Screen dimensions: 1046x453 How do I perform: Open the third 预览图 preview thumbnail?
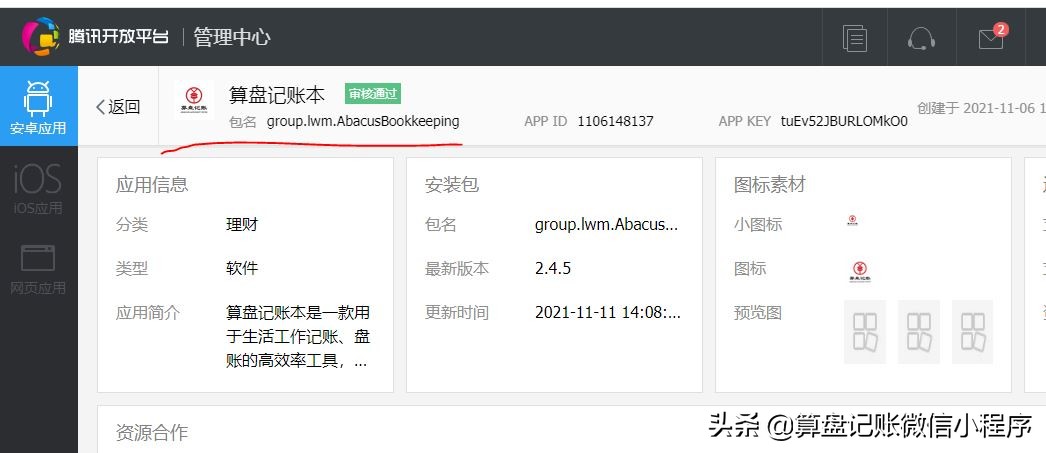[x=973, y=332]
